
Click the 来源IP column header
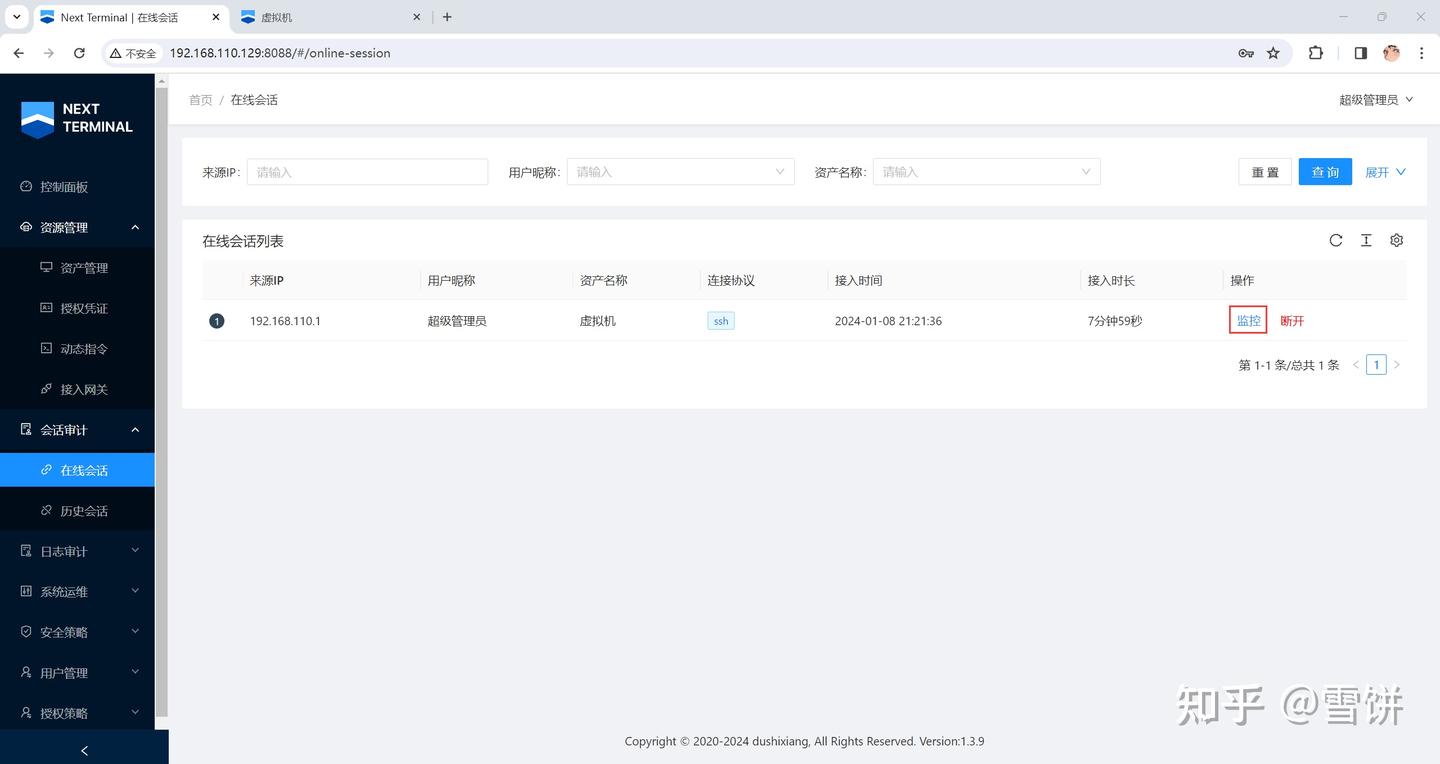[267, 281]
